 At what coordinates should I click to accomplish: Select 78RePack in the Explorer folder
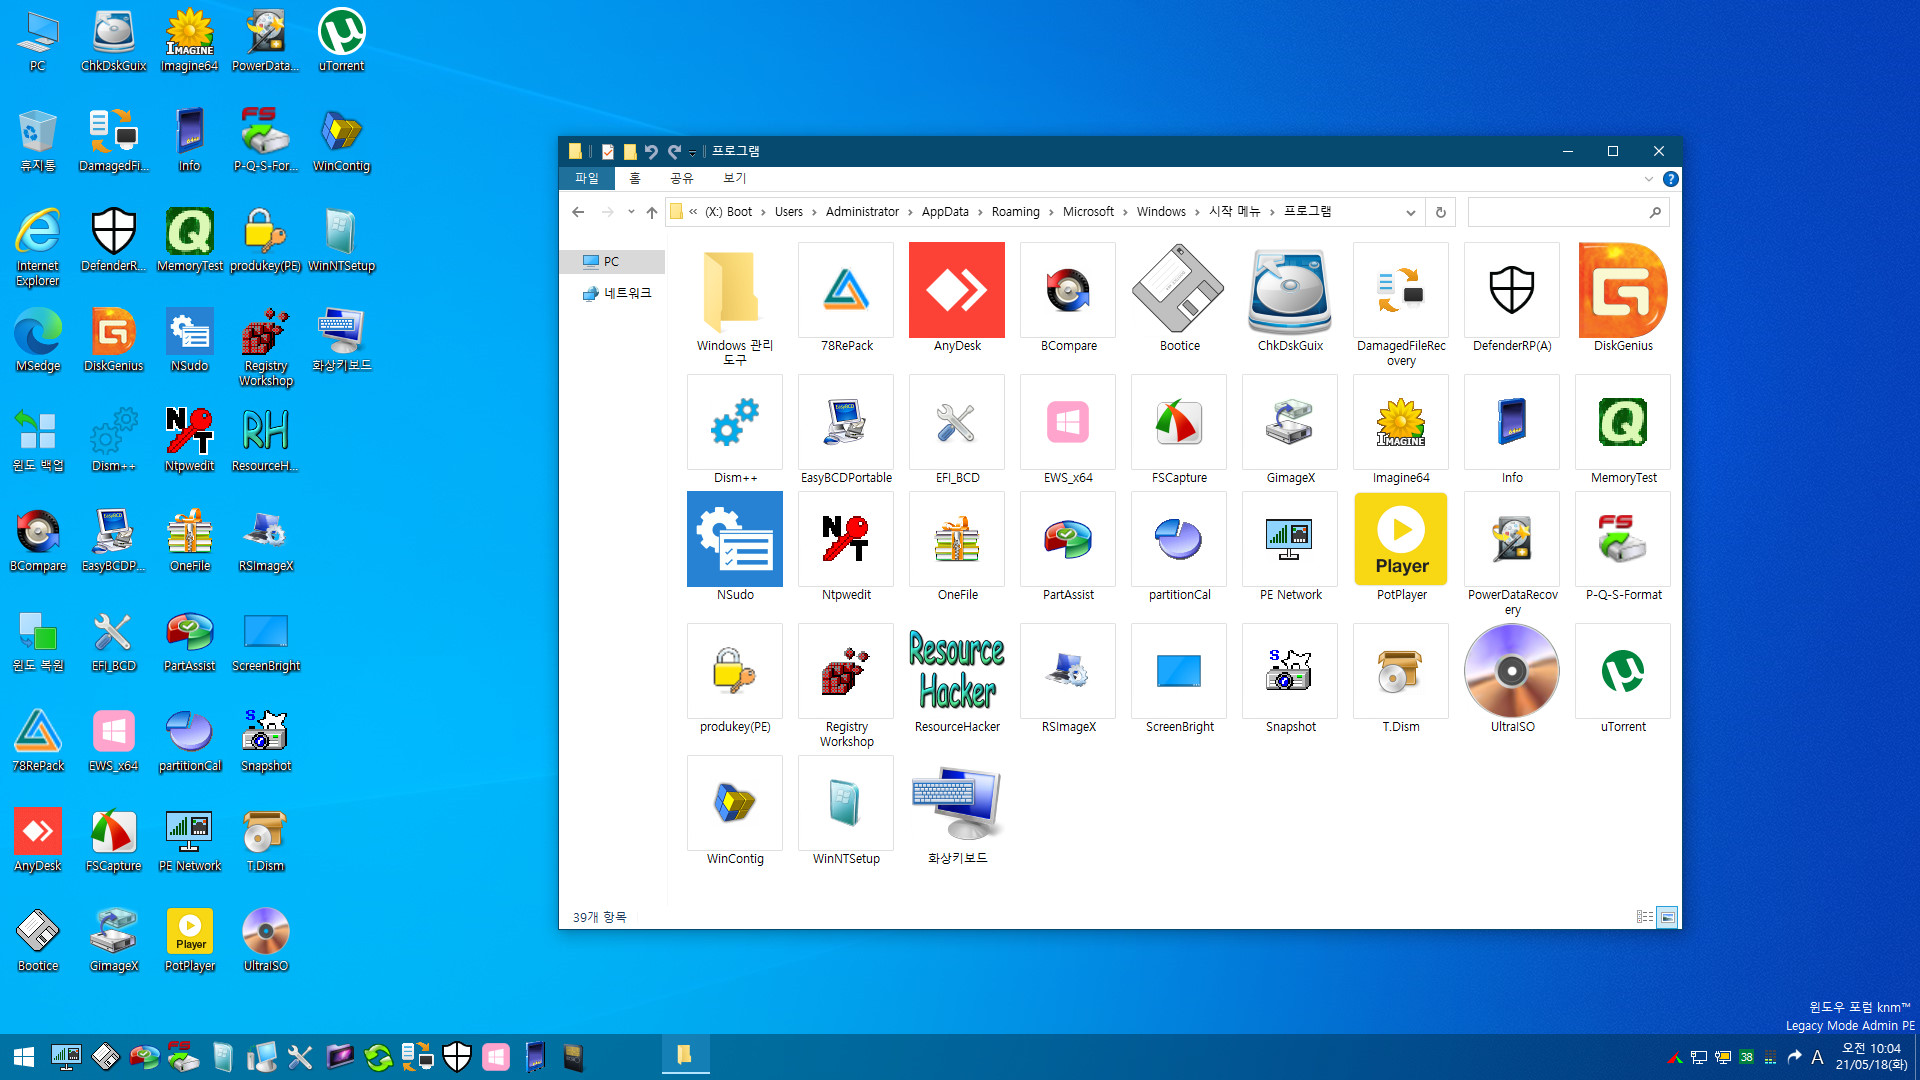pyautogui.click(x=846, y=298)
